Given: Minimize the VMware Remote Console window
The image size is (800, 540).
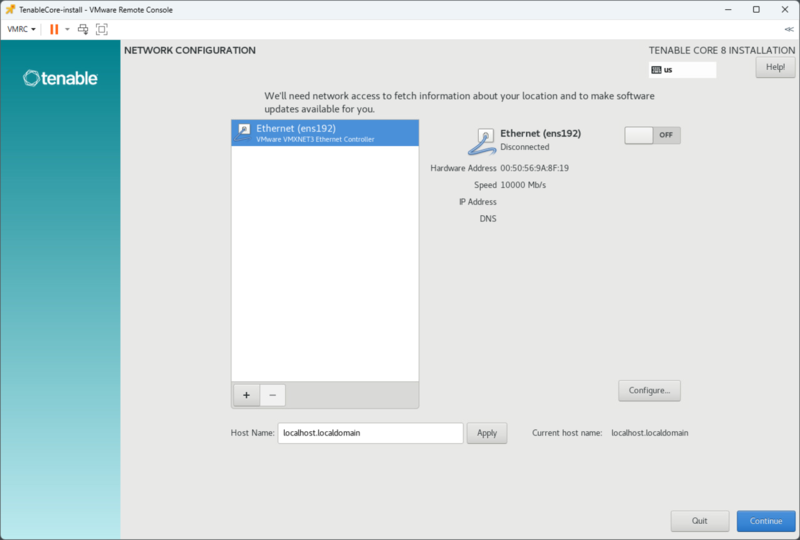Looking at the screenshot, I should (x=728, y=10).
